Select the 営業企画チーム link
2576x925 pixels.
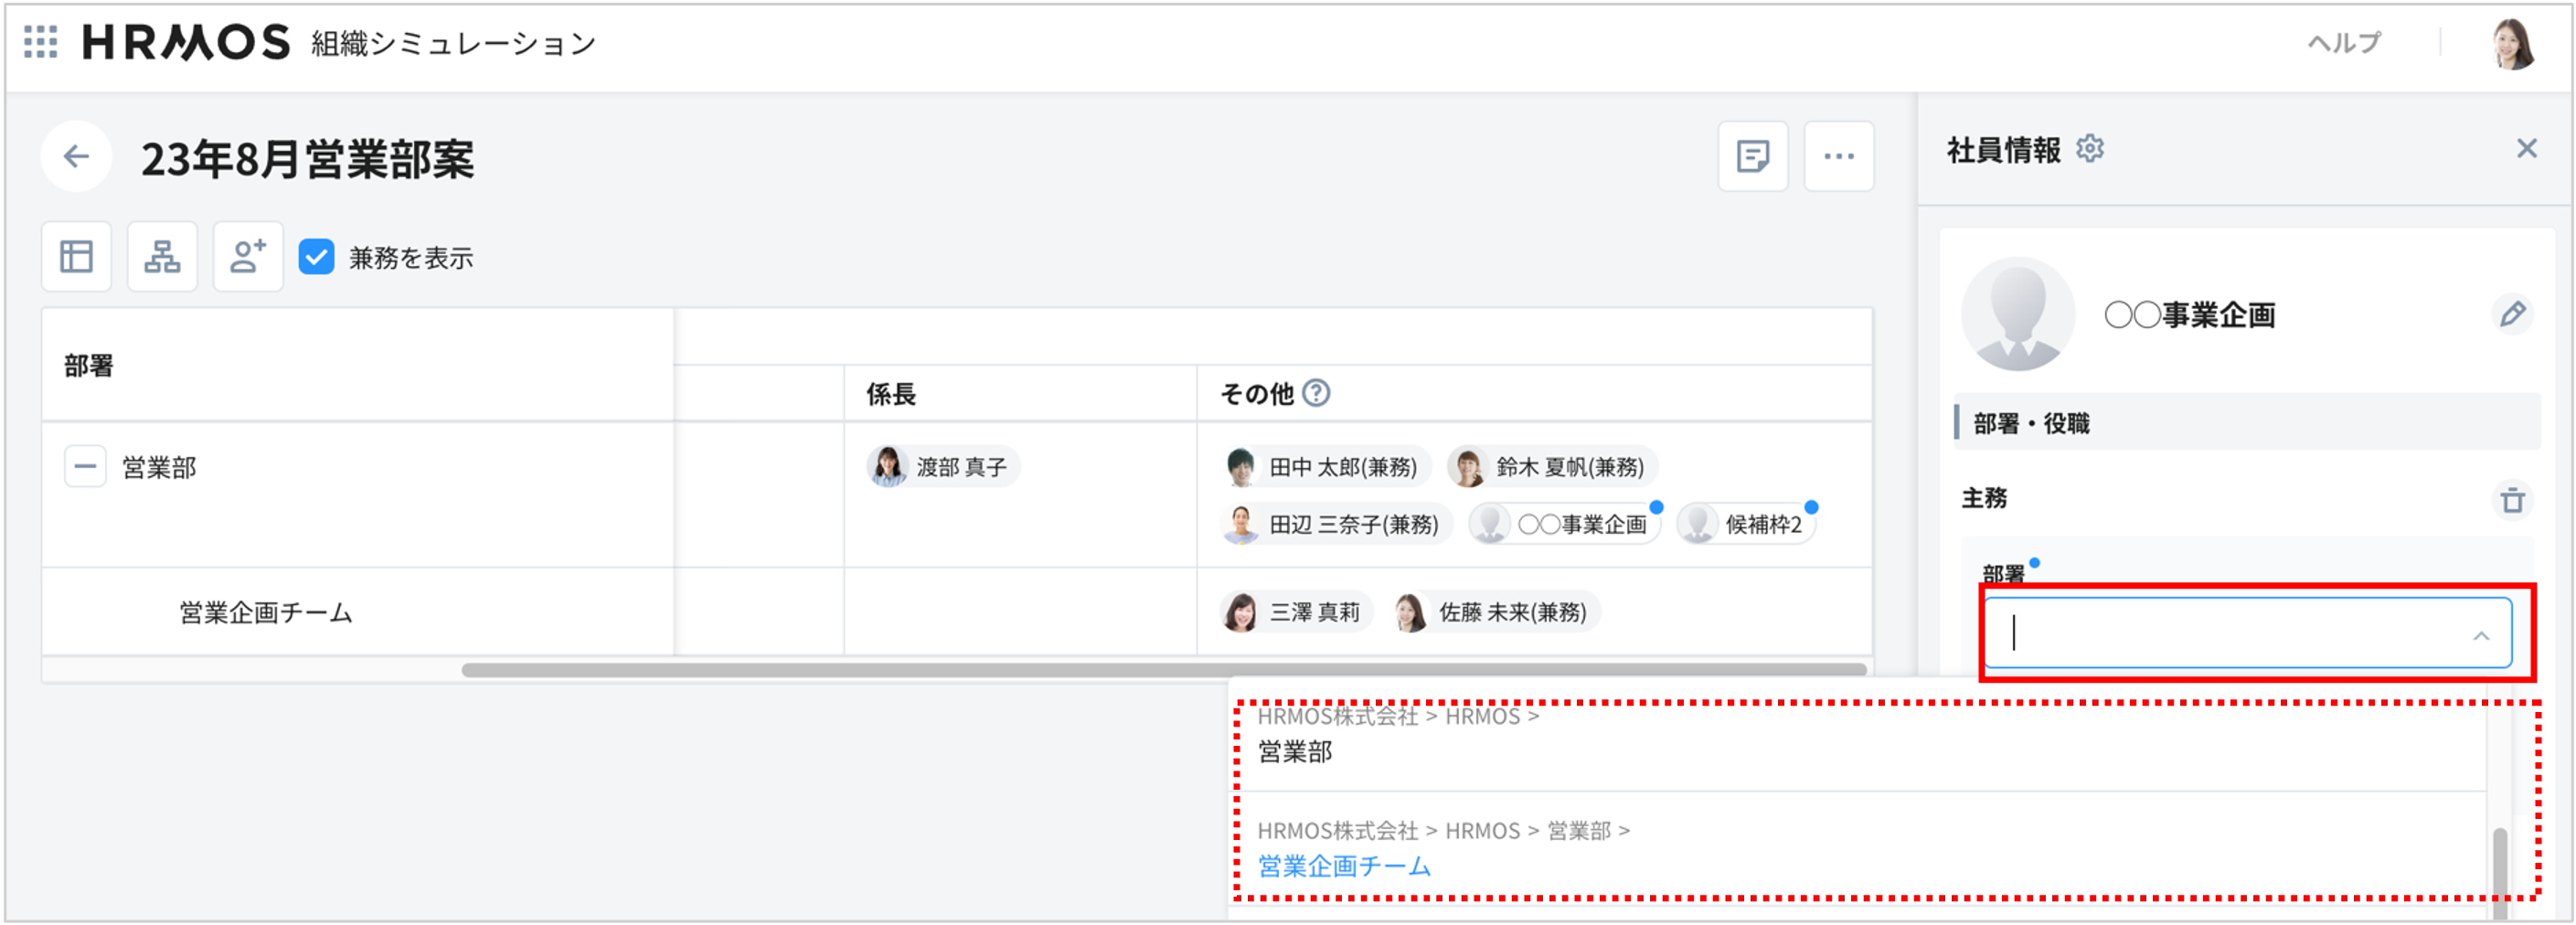(1344, 866)
